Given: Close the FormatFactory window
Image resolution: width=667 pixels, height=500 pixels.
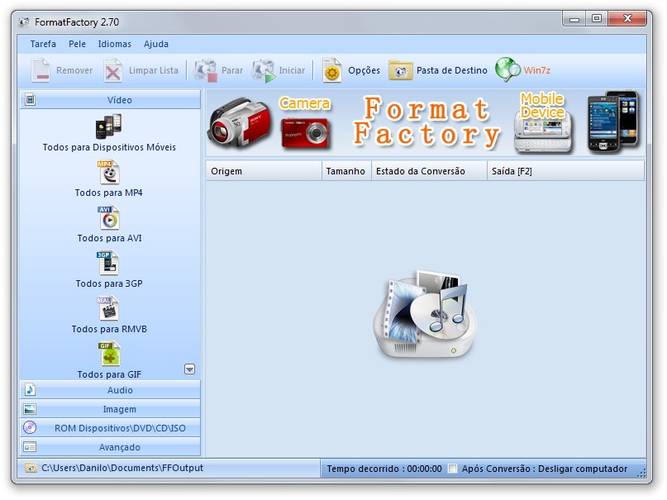Looking at the screenshot, I should tap(627, 19).
